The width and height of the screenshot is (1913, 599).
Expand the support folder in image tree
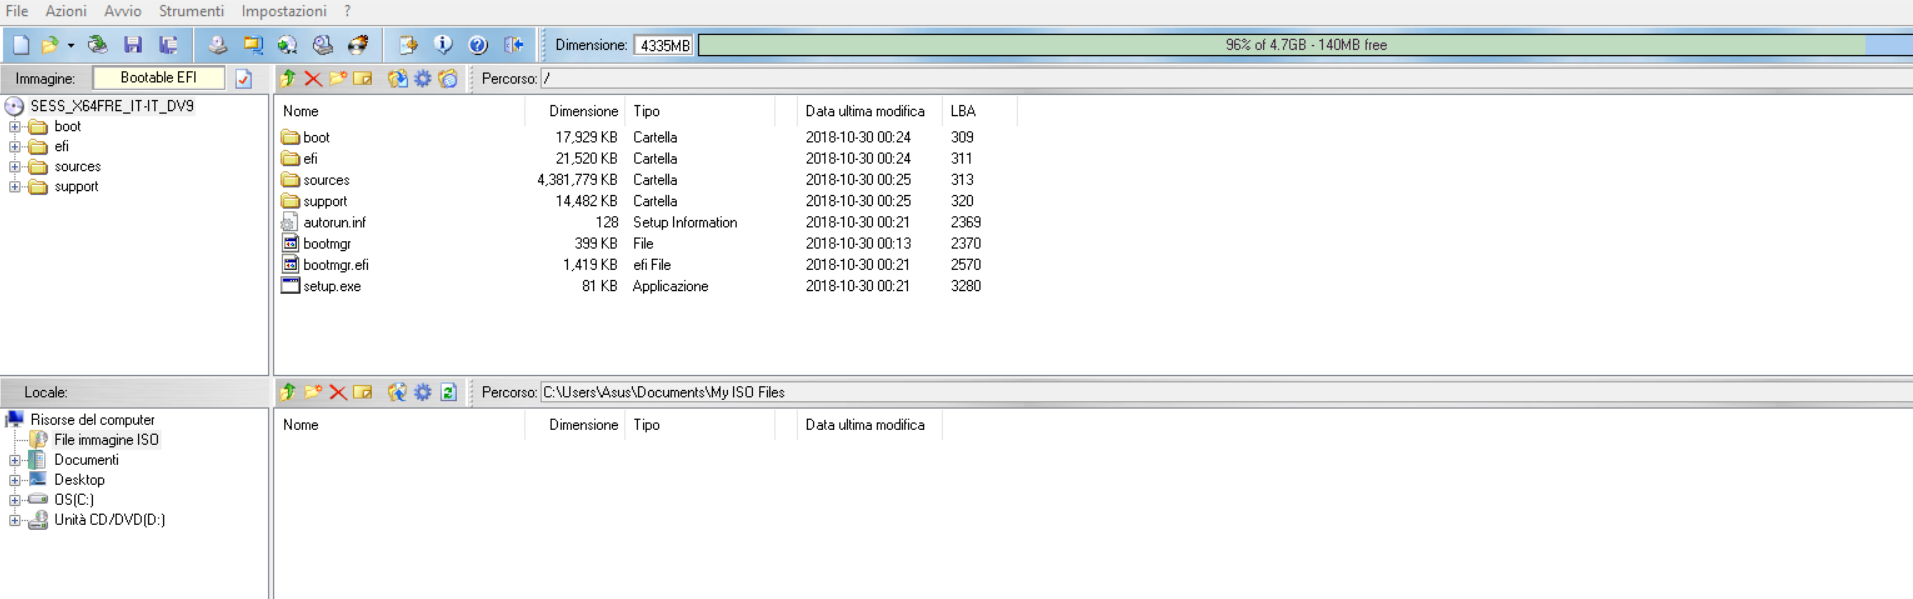point(15,187)
